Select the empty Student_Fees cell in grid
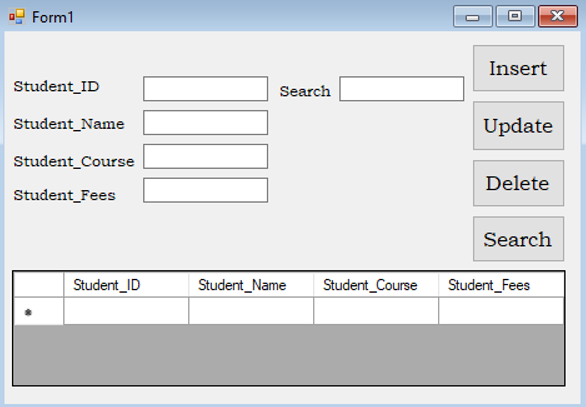The height and width of the screenshot is (407, 586). coord(501,311)
